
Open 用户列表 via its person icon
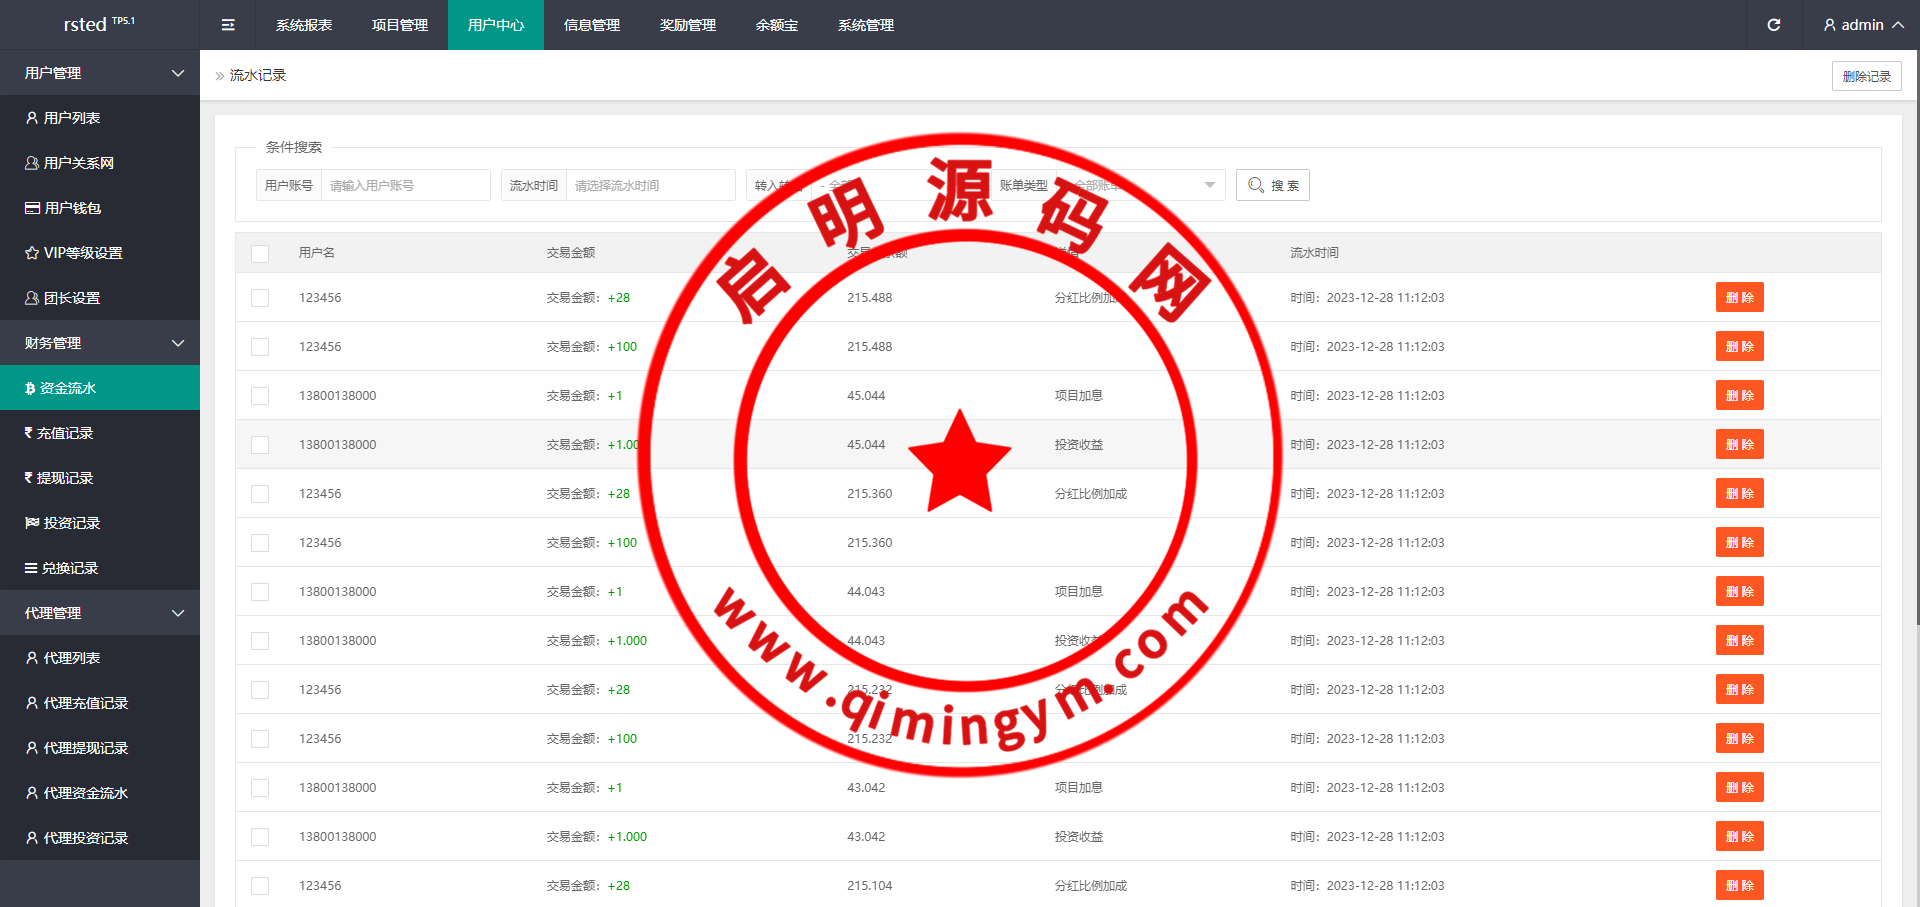32,118
